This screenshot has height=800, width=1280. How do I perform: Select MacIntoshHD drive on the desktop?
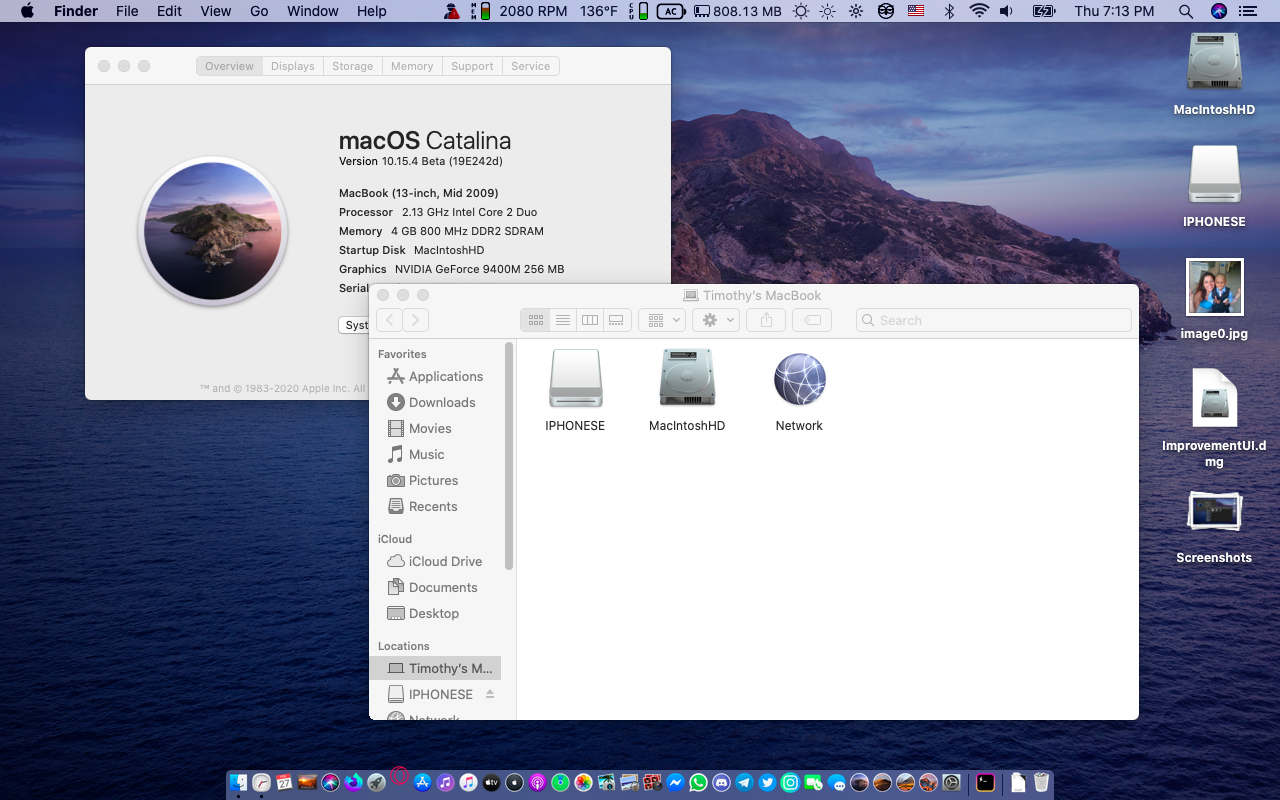pyautogui.click(x=1214, y=75)
